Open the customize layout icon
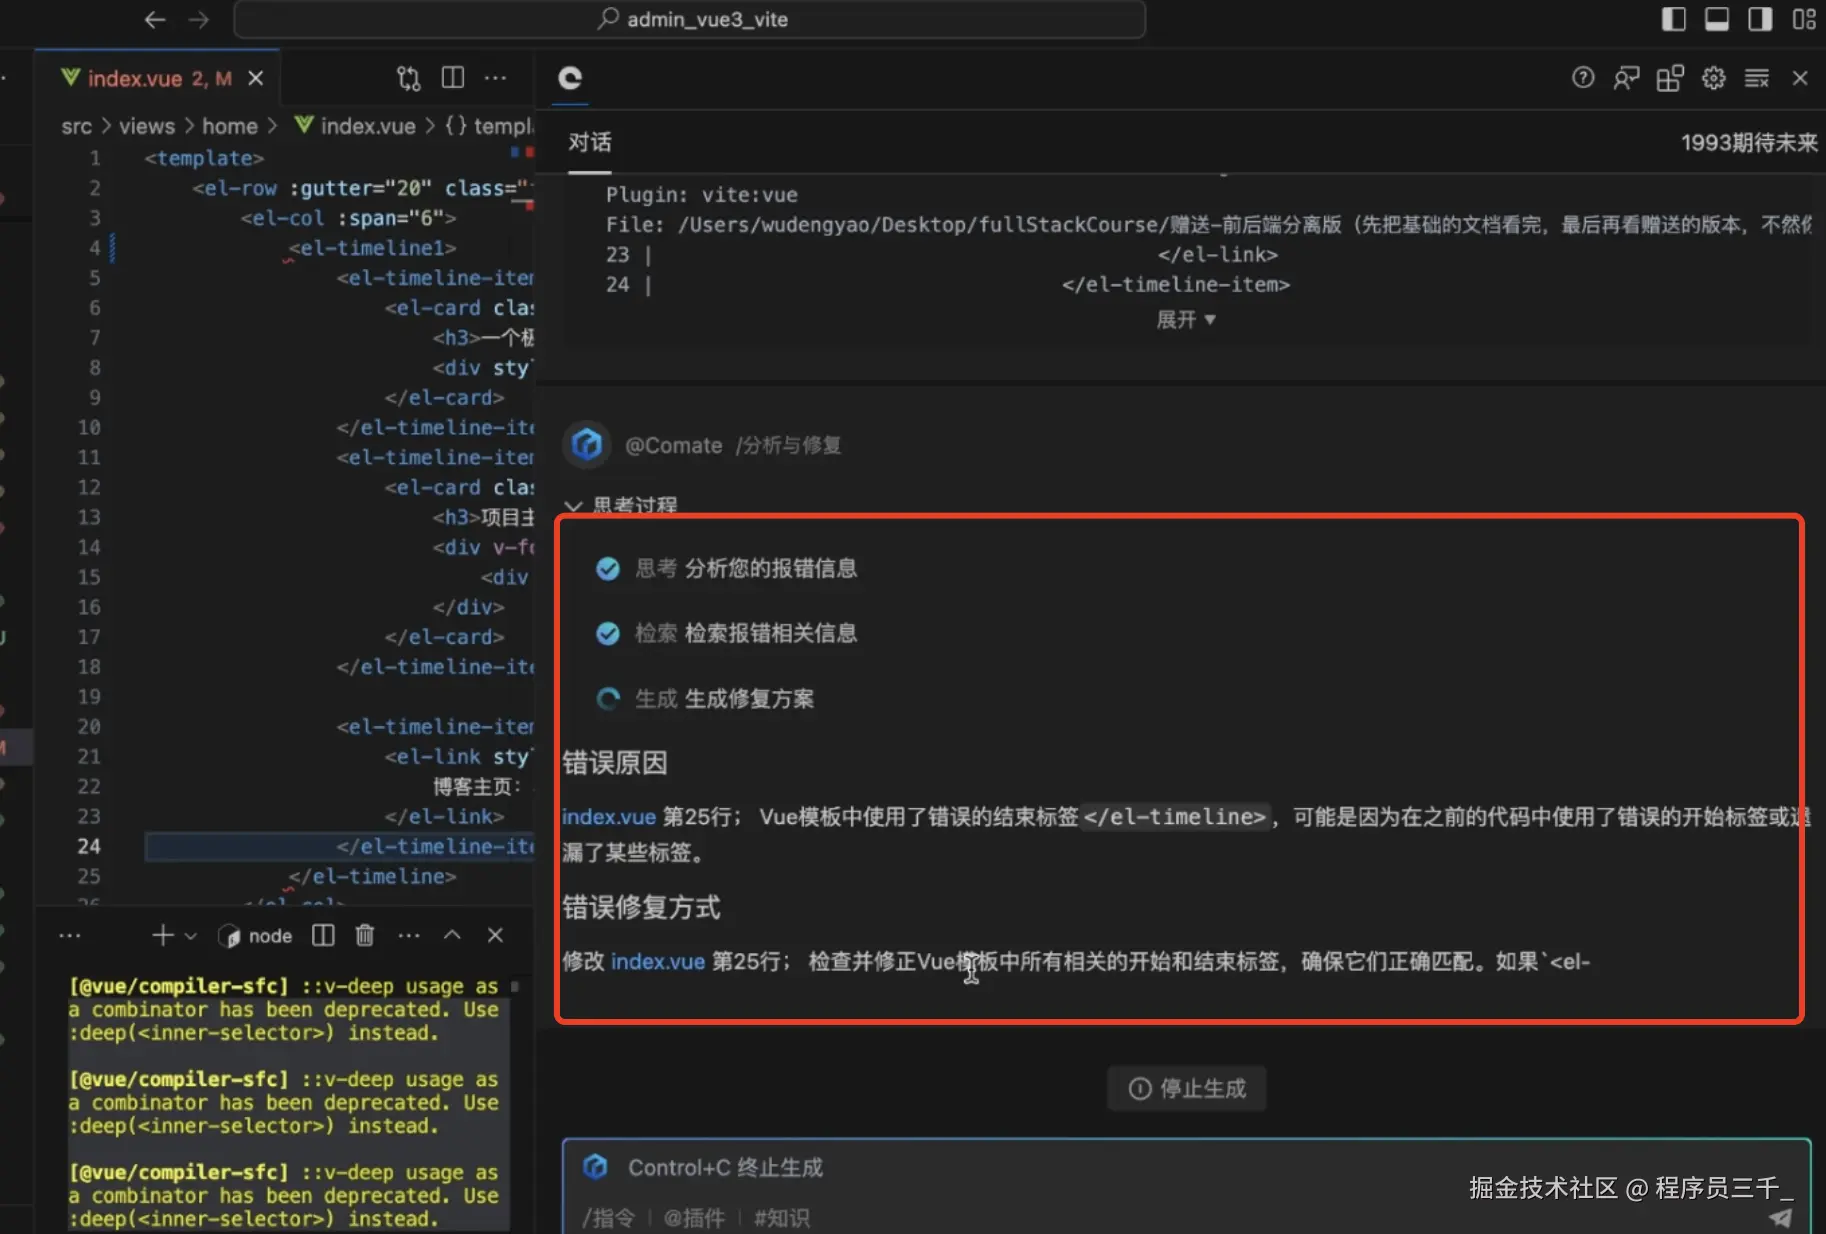1826x1234 pixels. point(1805,20)
